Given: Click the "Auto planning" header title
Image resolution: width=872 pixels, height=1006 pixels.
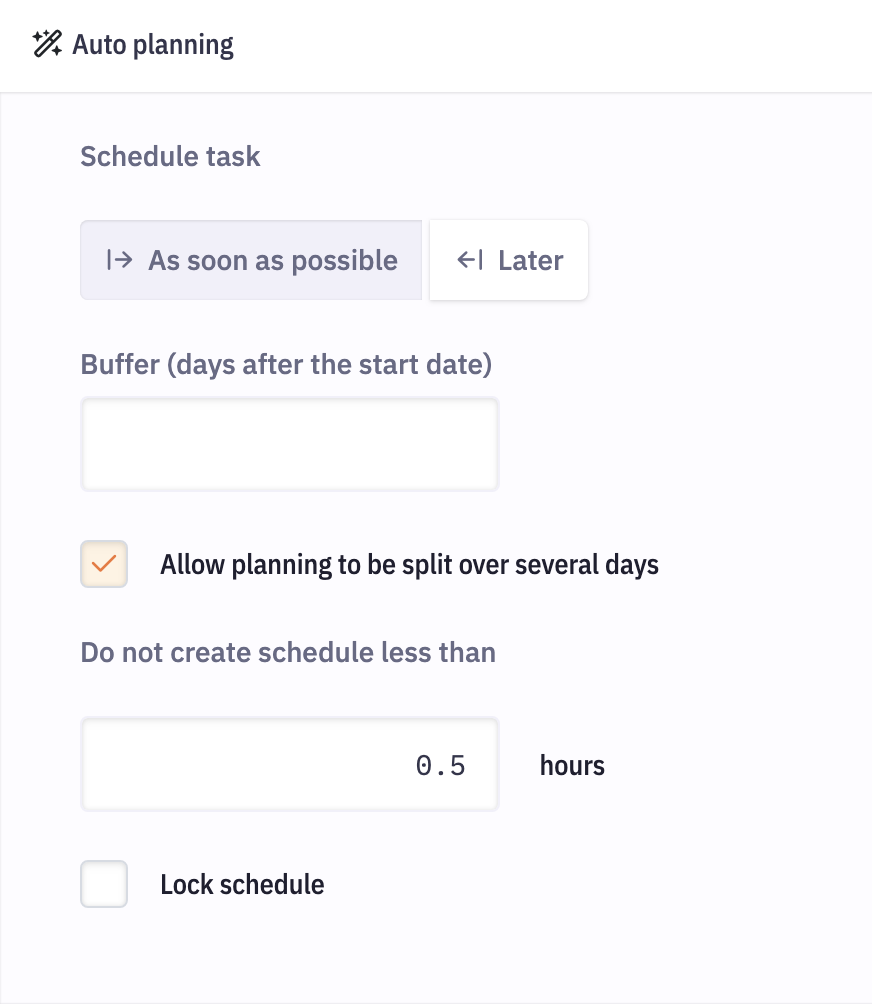Looking at the screenshot, I should point(153,45).
